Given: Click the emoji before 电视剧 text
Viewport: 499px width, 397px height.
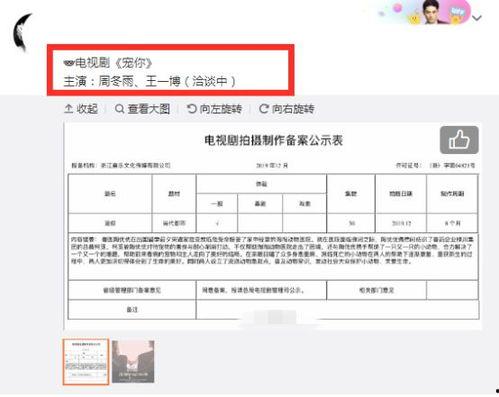Looking at the screenshot, I should tap(69, 62).
